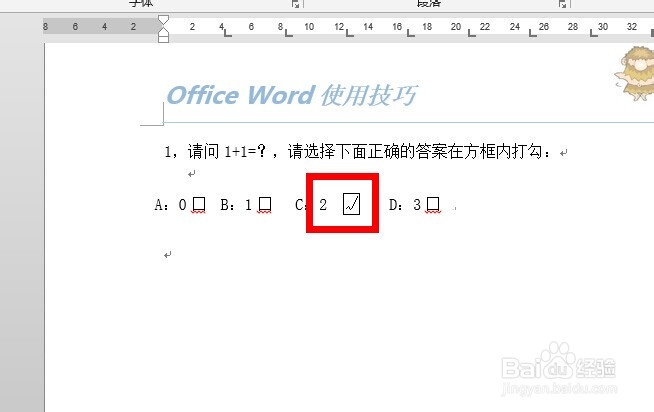Click the empty box after option D: 3

pyautogui.click(x=433, y=204)
